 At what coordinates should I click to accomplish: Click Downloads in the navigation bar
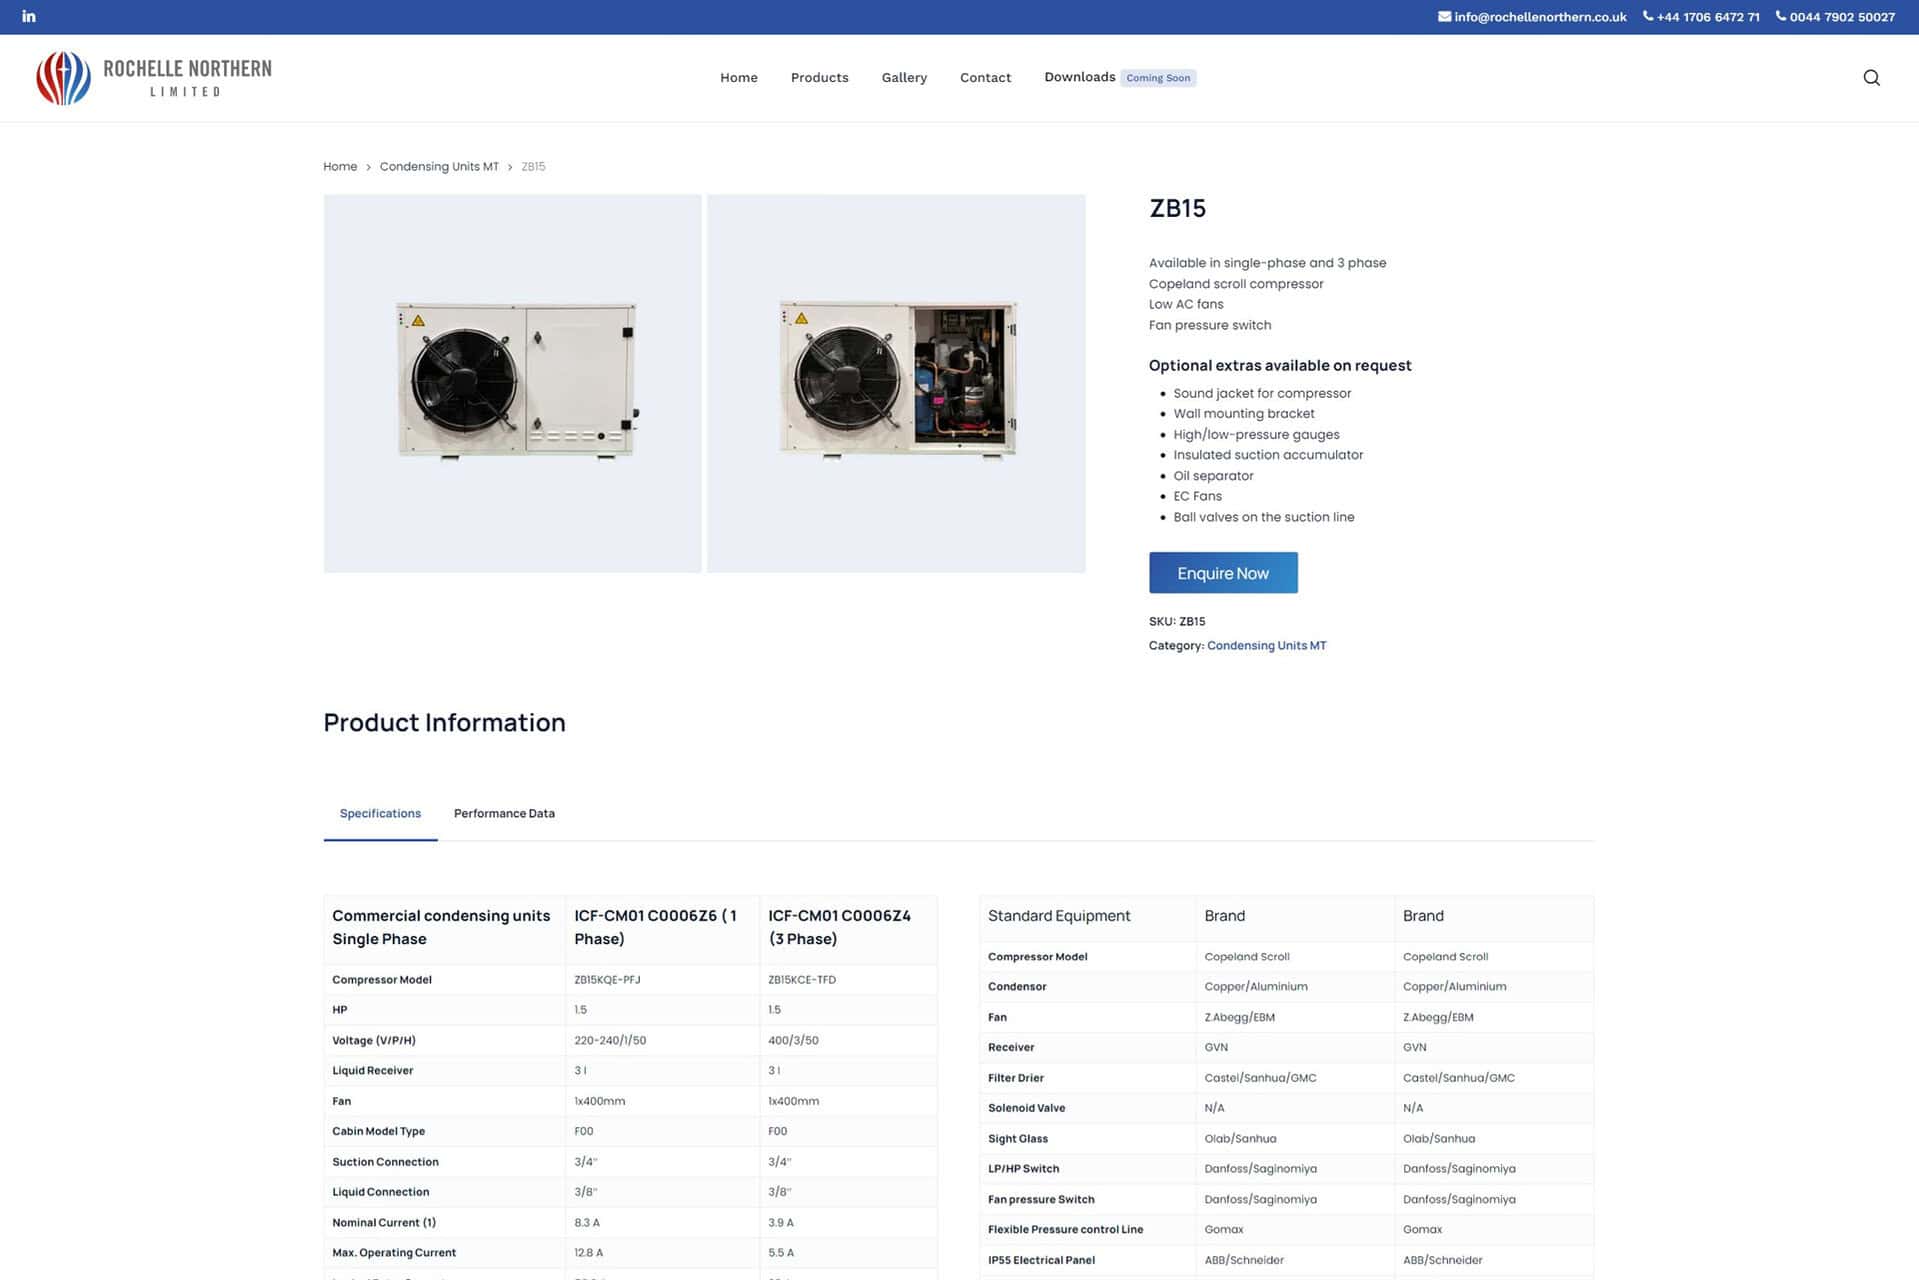(1079, 77)
